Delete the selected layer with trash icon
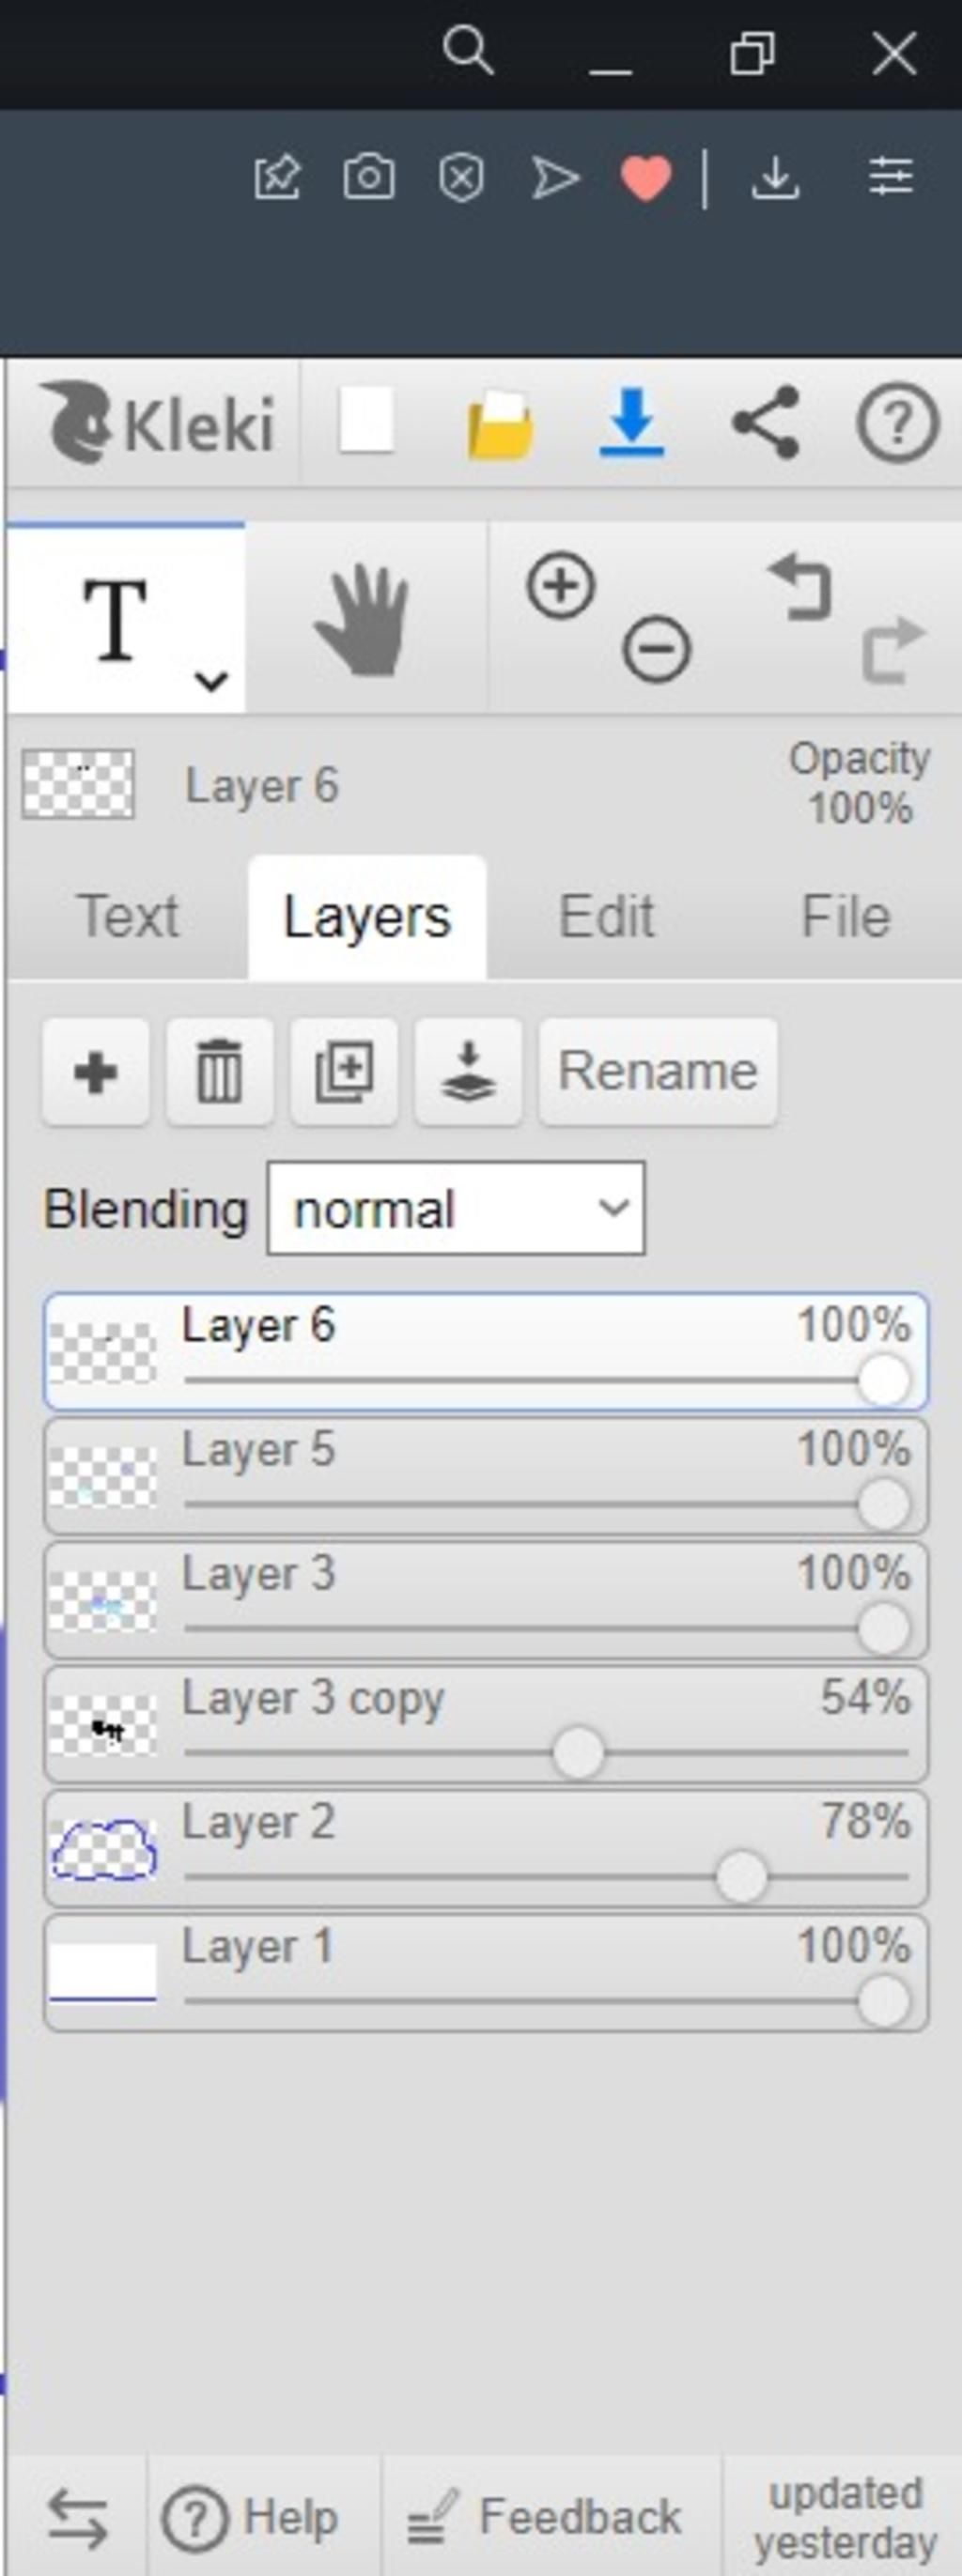The width and height of the screenshot is (962, 2576). [x=220, y=1072]
